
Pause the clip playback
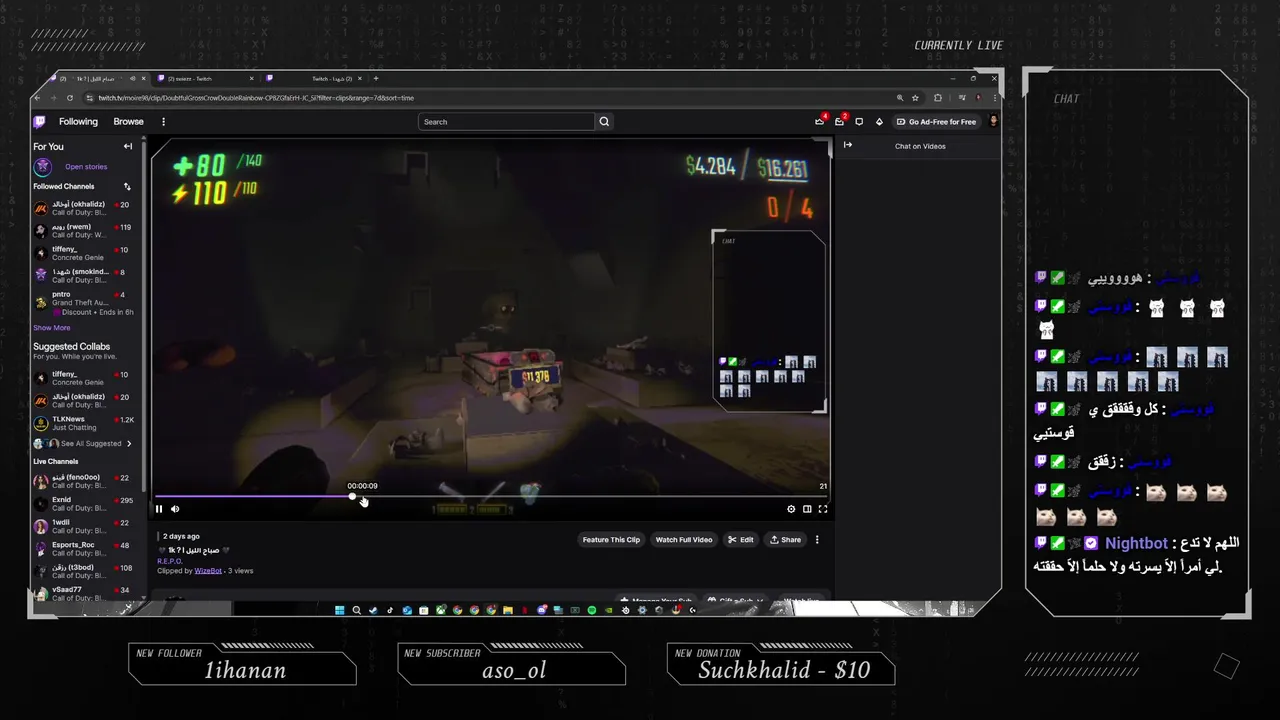click(x=159, y=509)
